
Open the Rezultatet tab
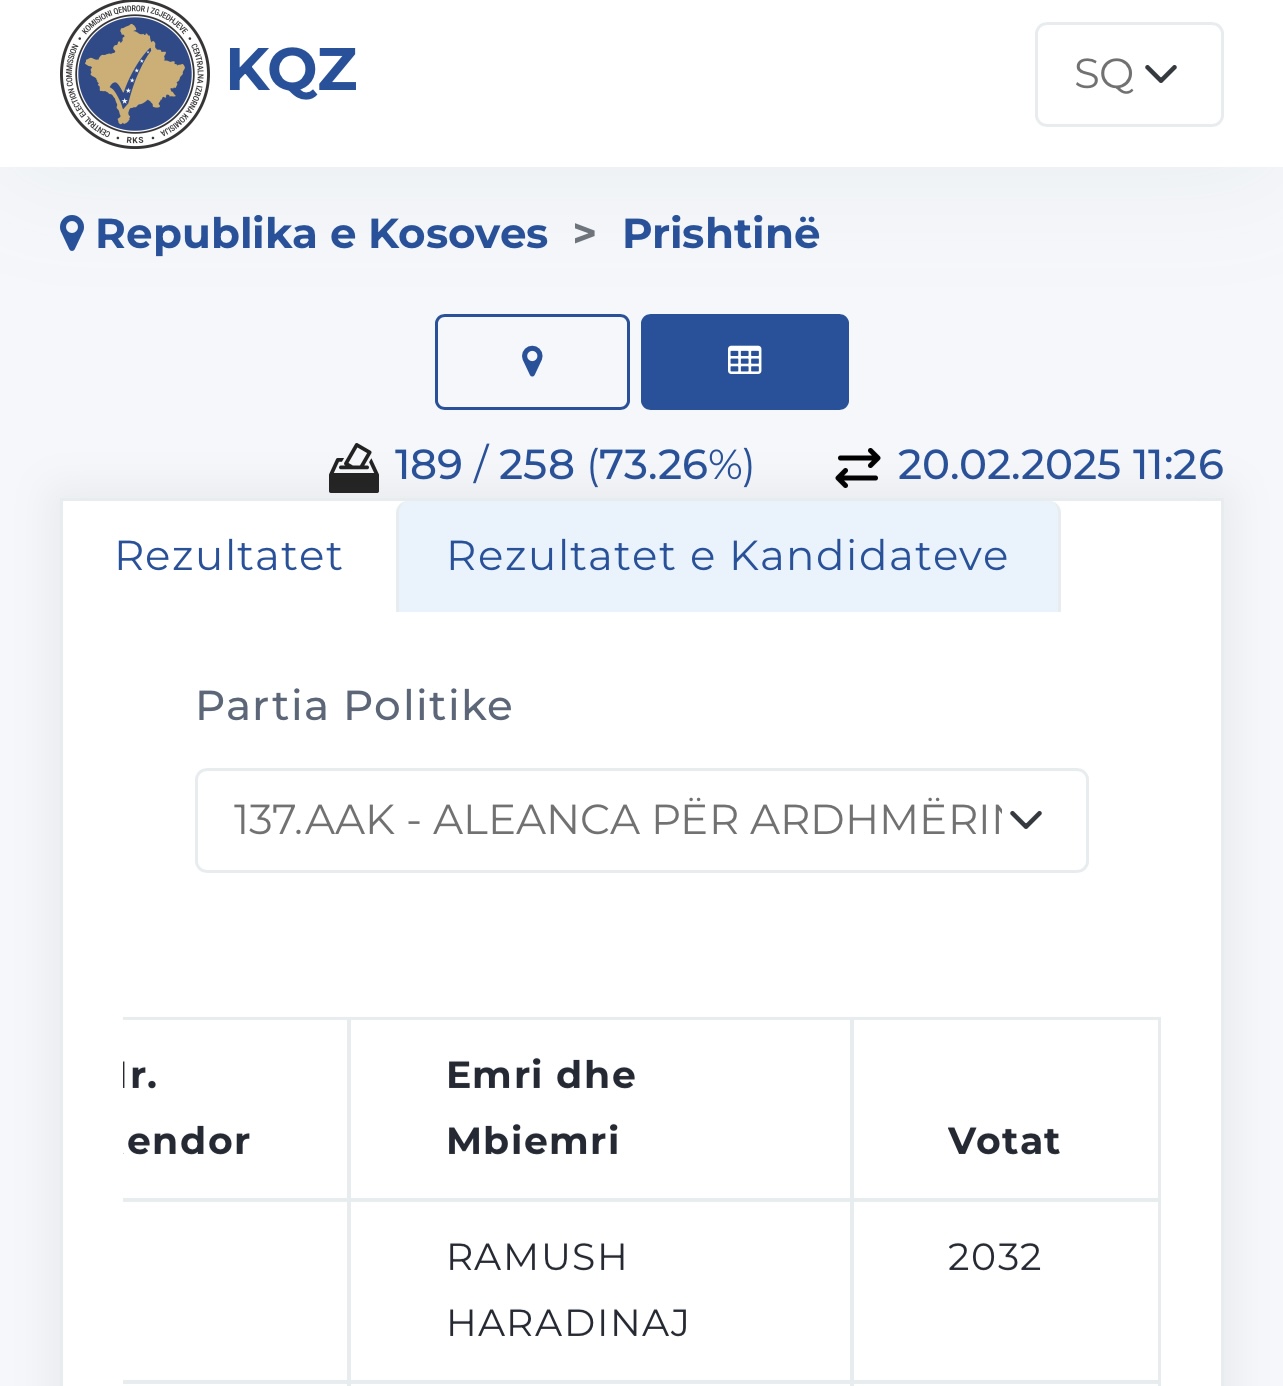tap(229, 556)
